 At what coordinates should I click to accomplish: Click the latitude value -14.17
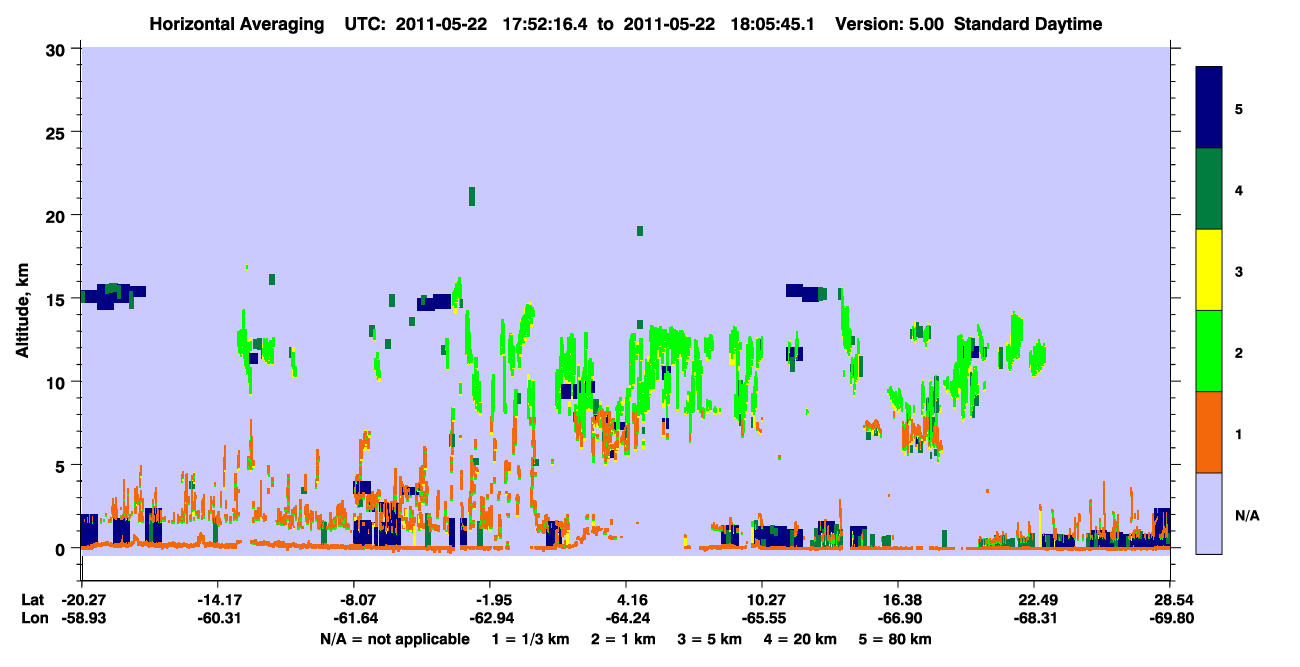pos(217,600)
